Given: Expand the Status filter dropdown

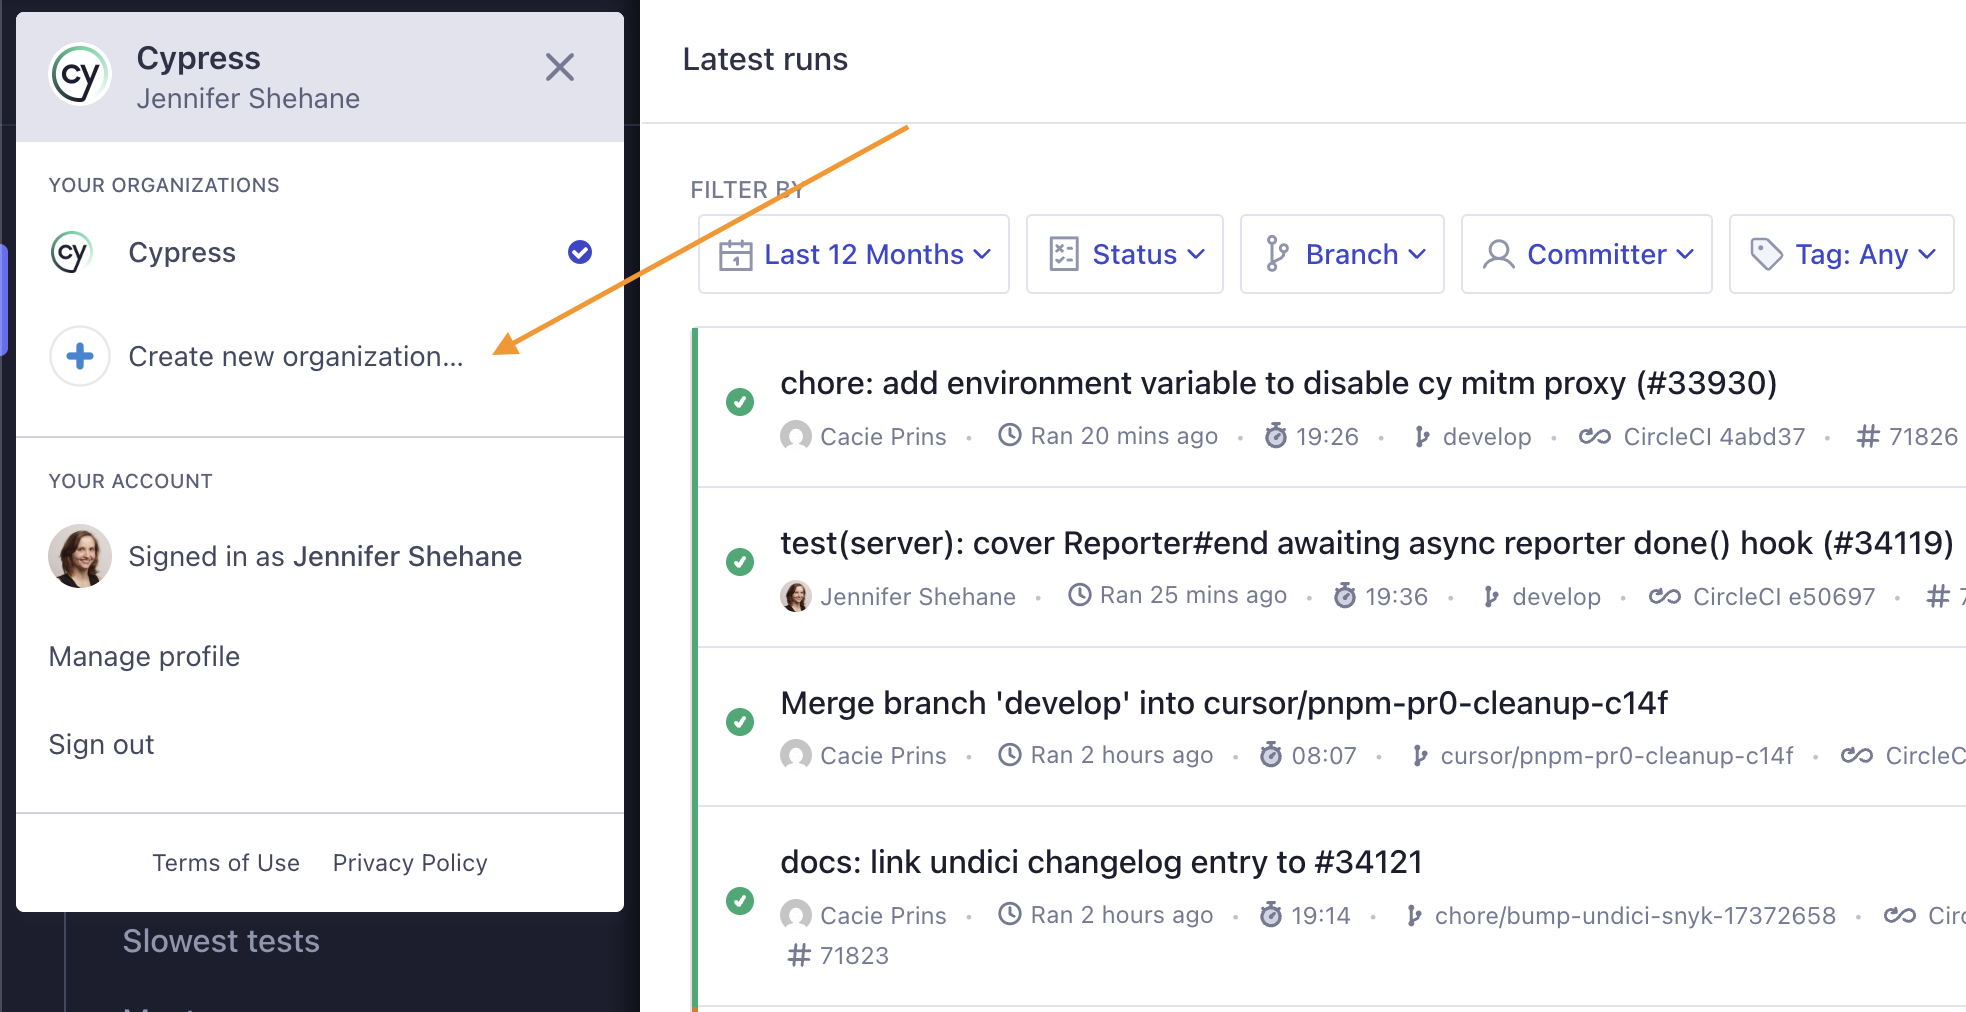Looking at the screenshot, I should tap(1125, 254).
